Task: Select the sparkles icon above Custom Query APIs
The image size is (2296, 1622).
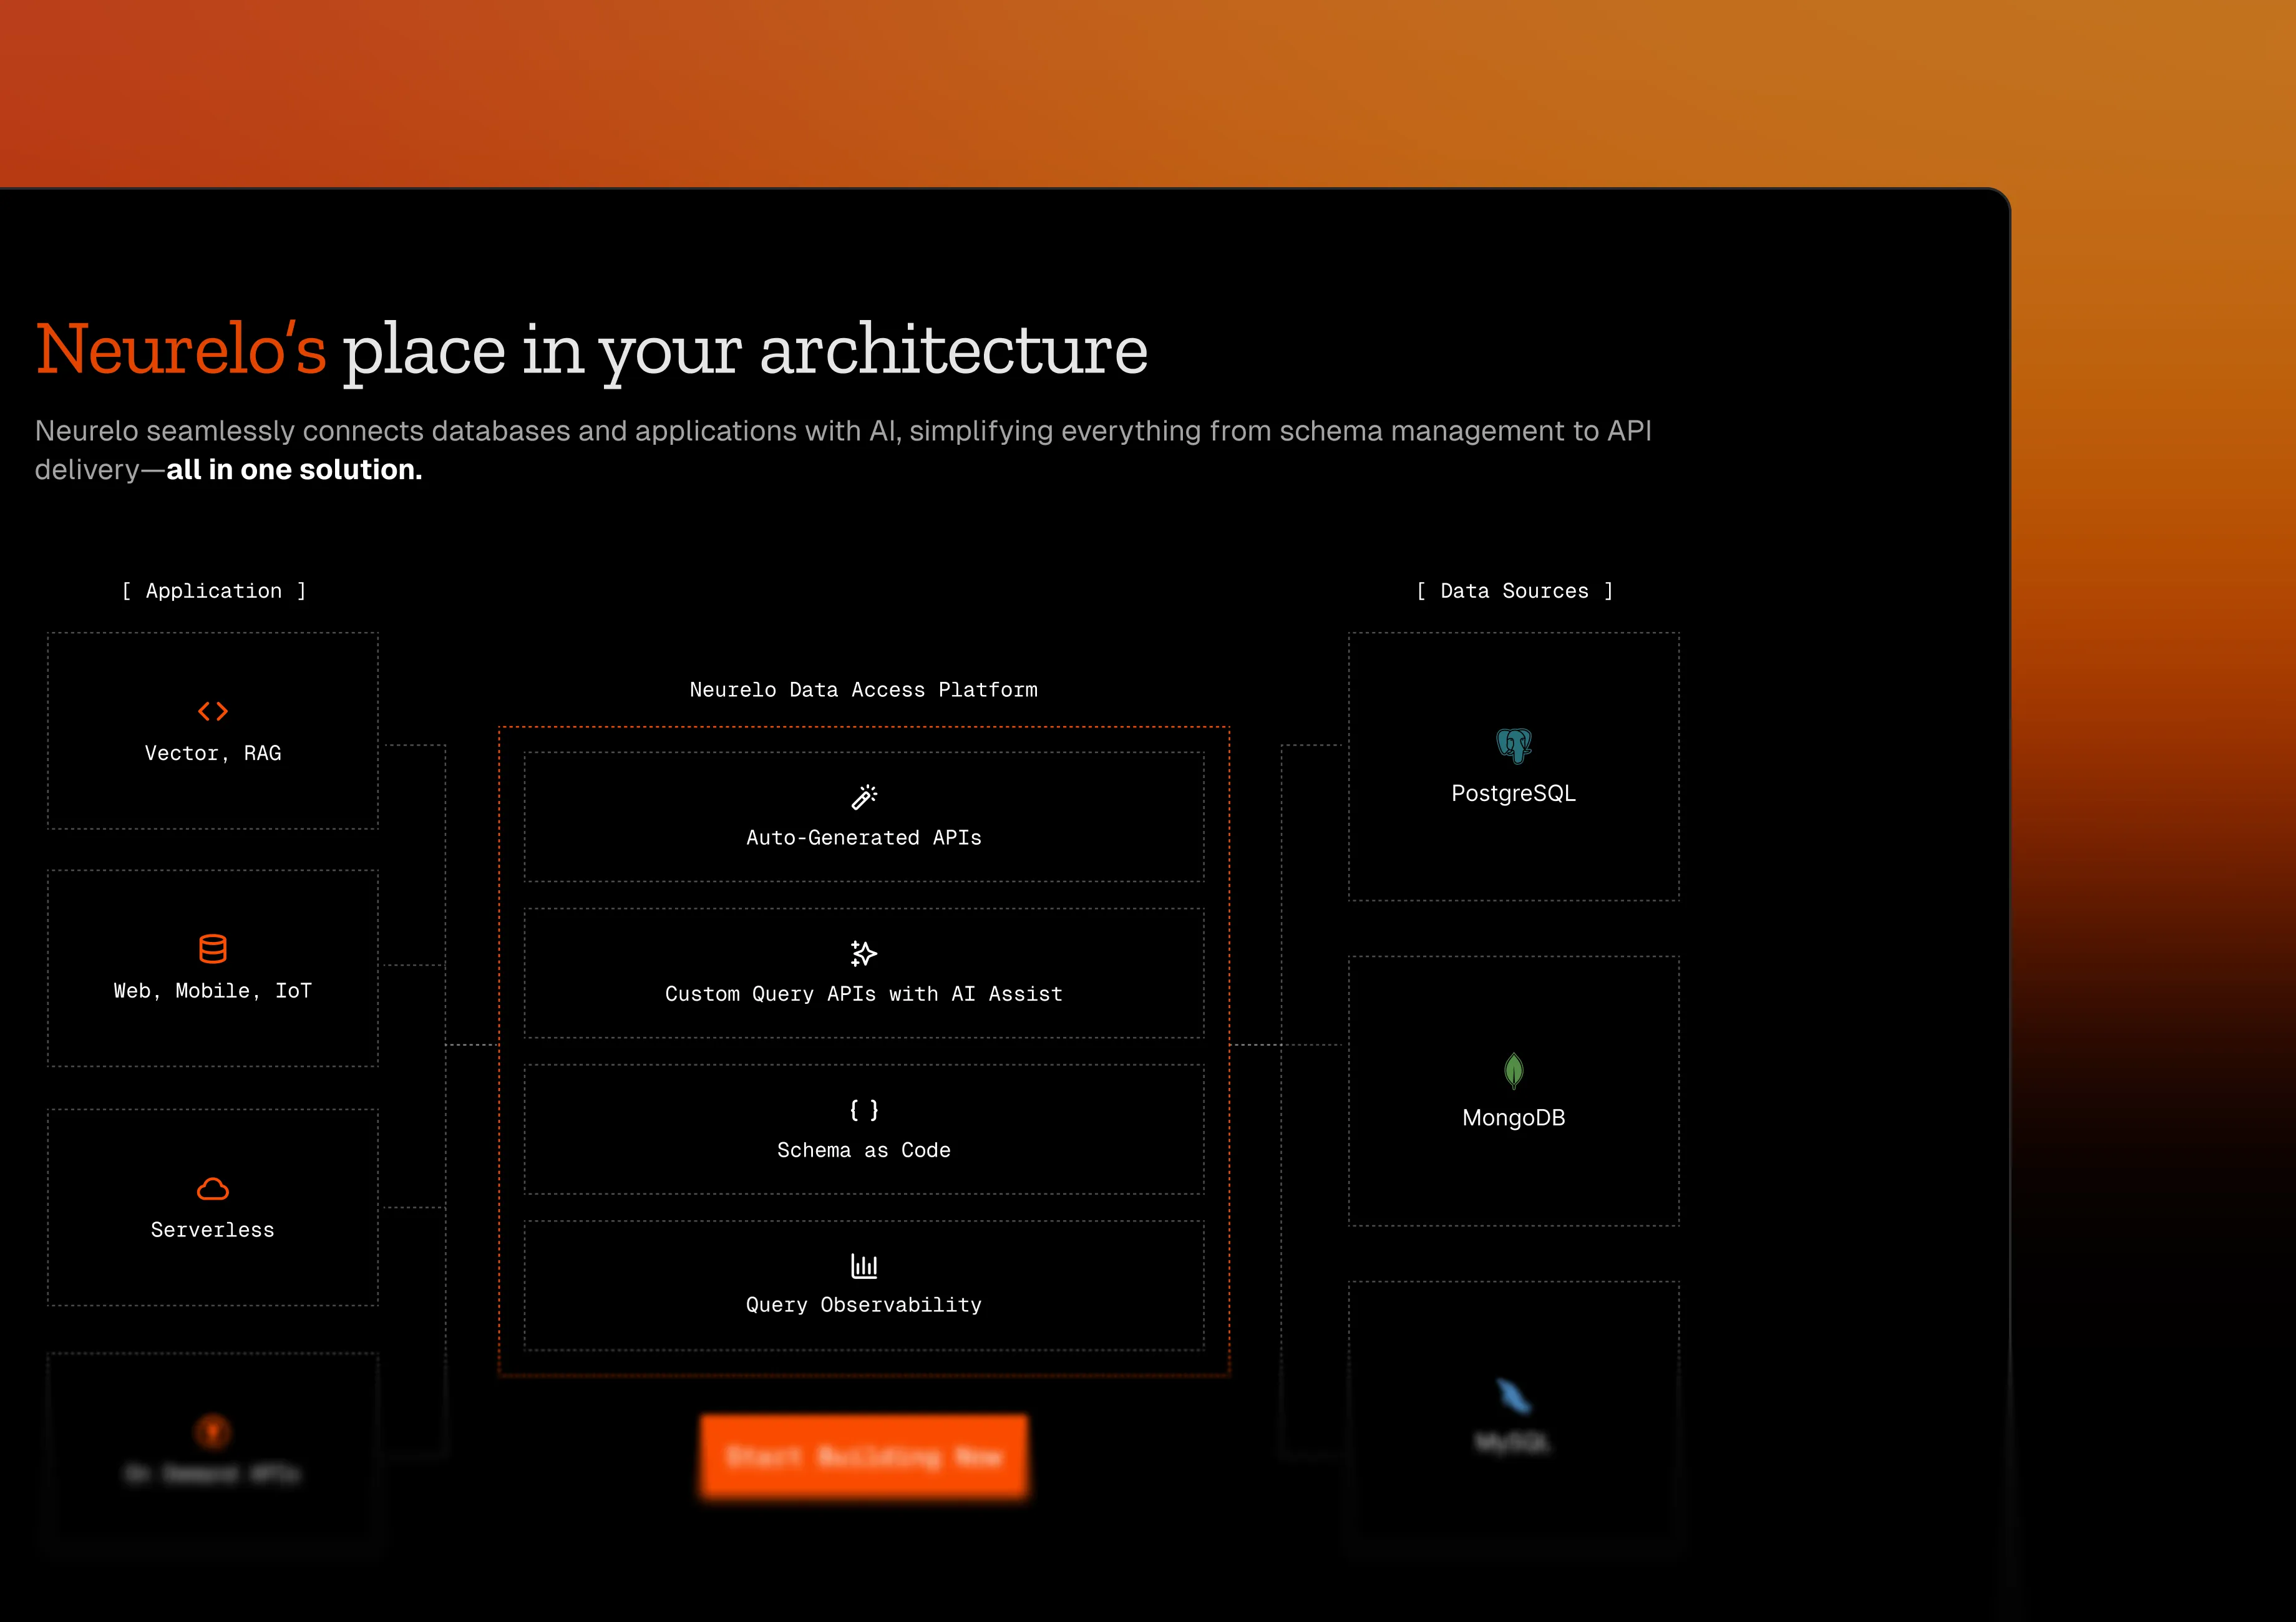Action: (x=863, y=953)
